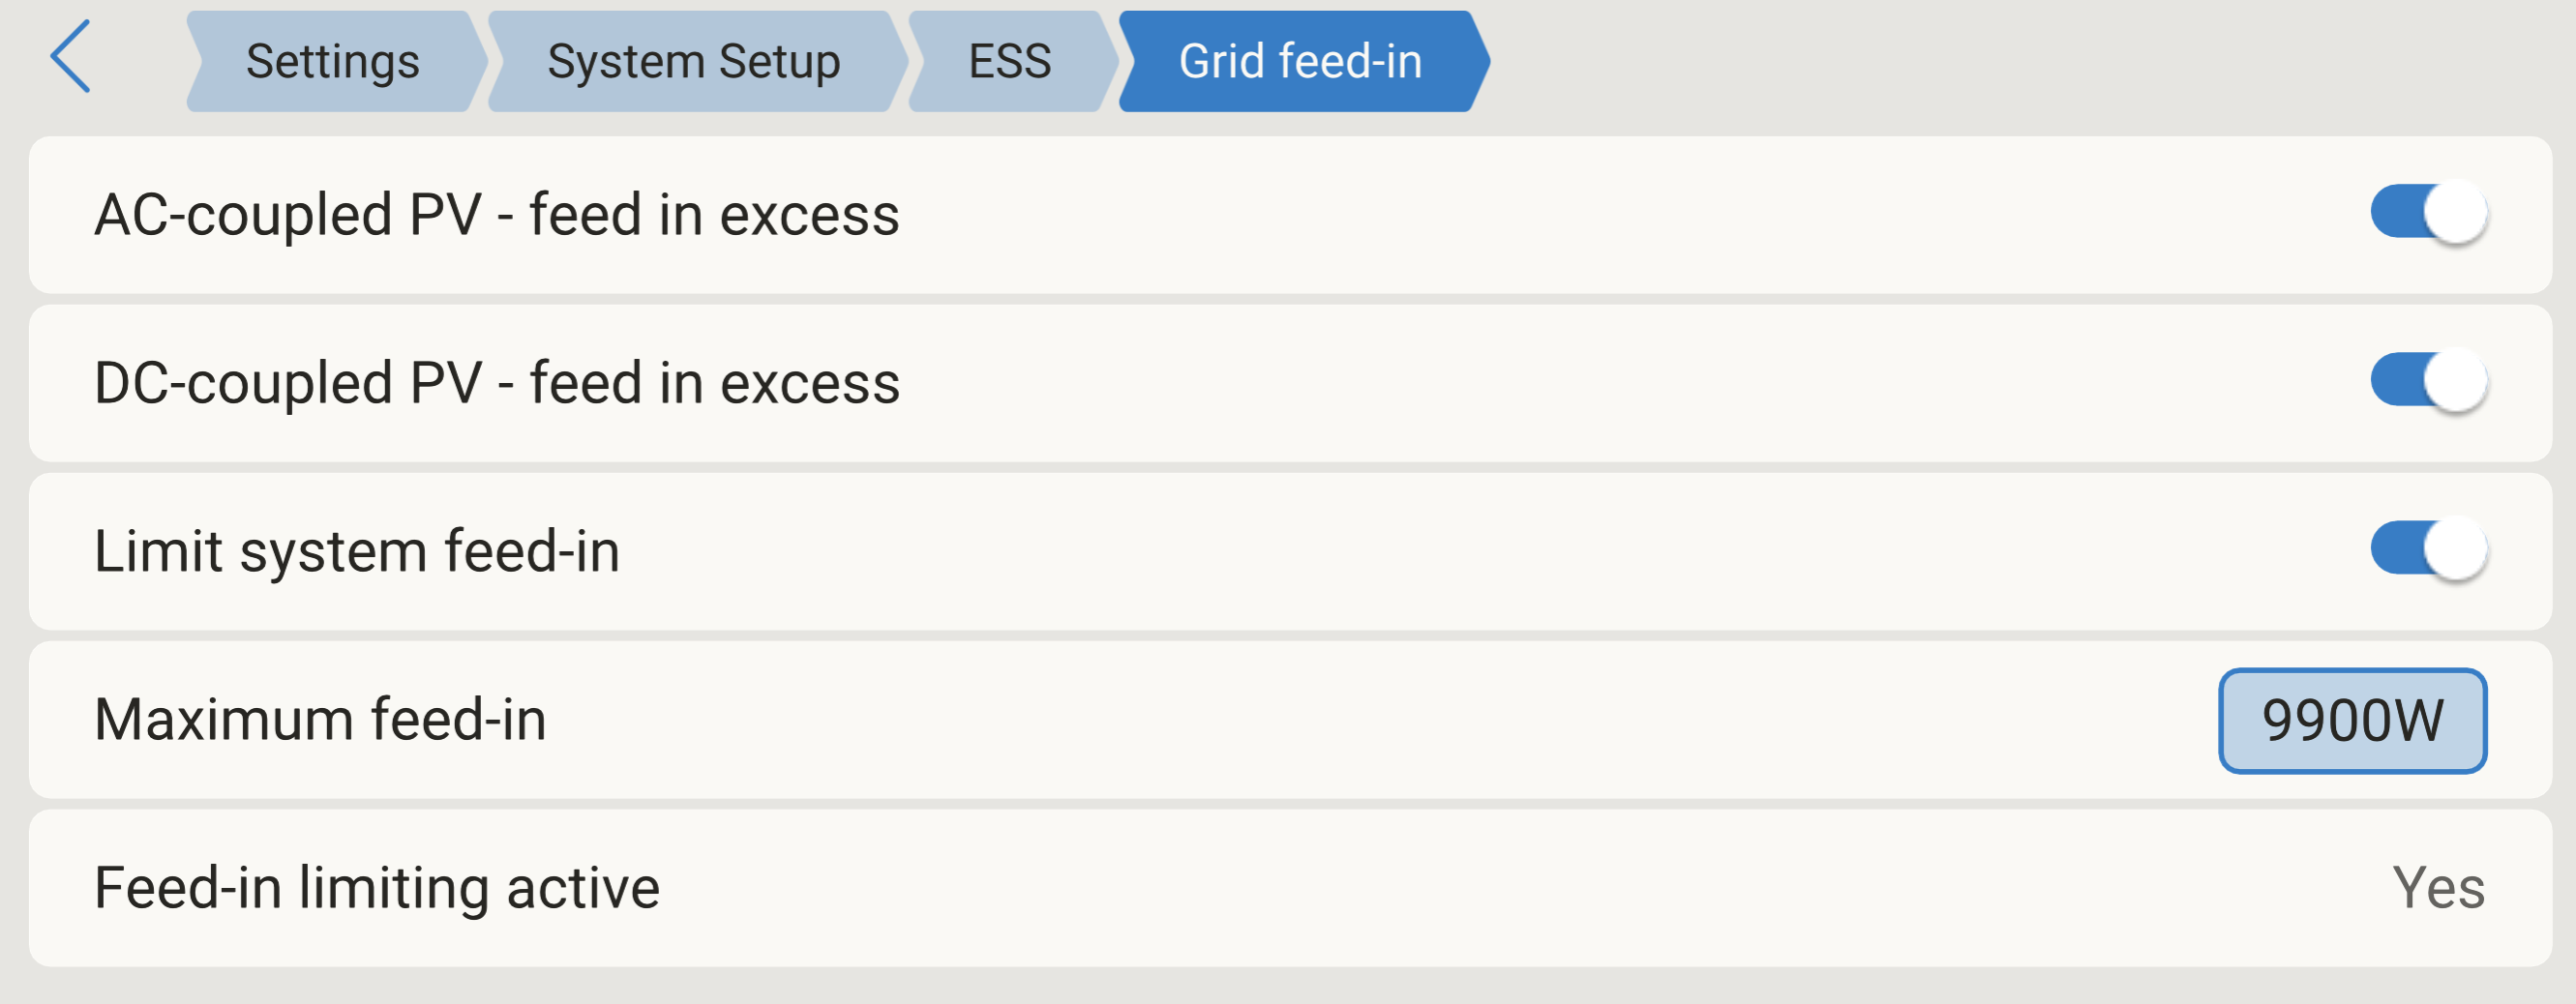Edit the 9900W maximum feed-in value
The width and height of the screenshot is (2576, 1004).
(x=2351, y=720)
